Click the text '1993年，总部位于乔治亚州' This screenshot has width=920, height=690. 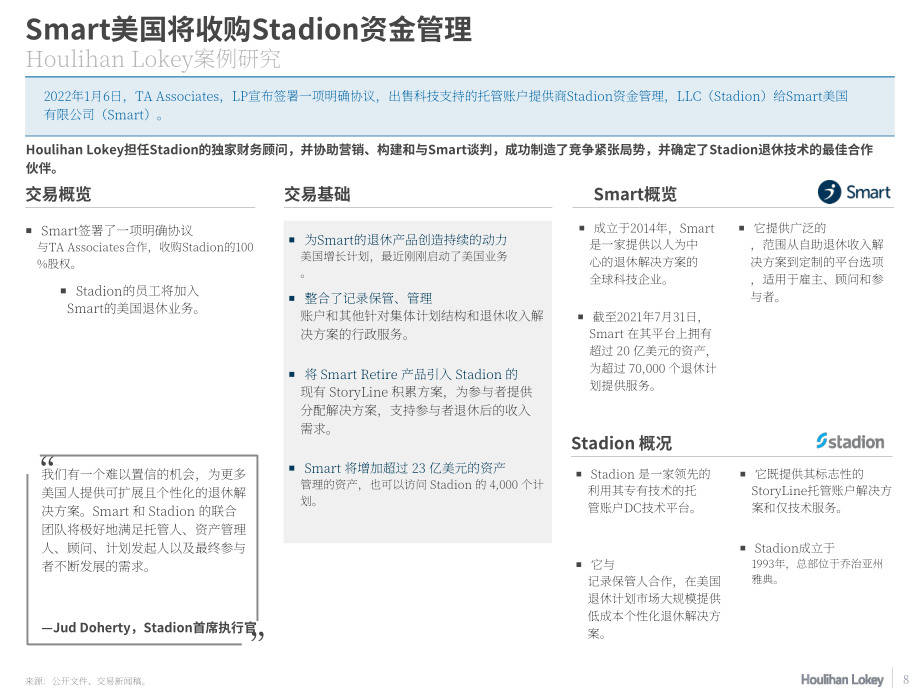817,564
